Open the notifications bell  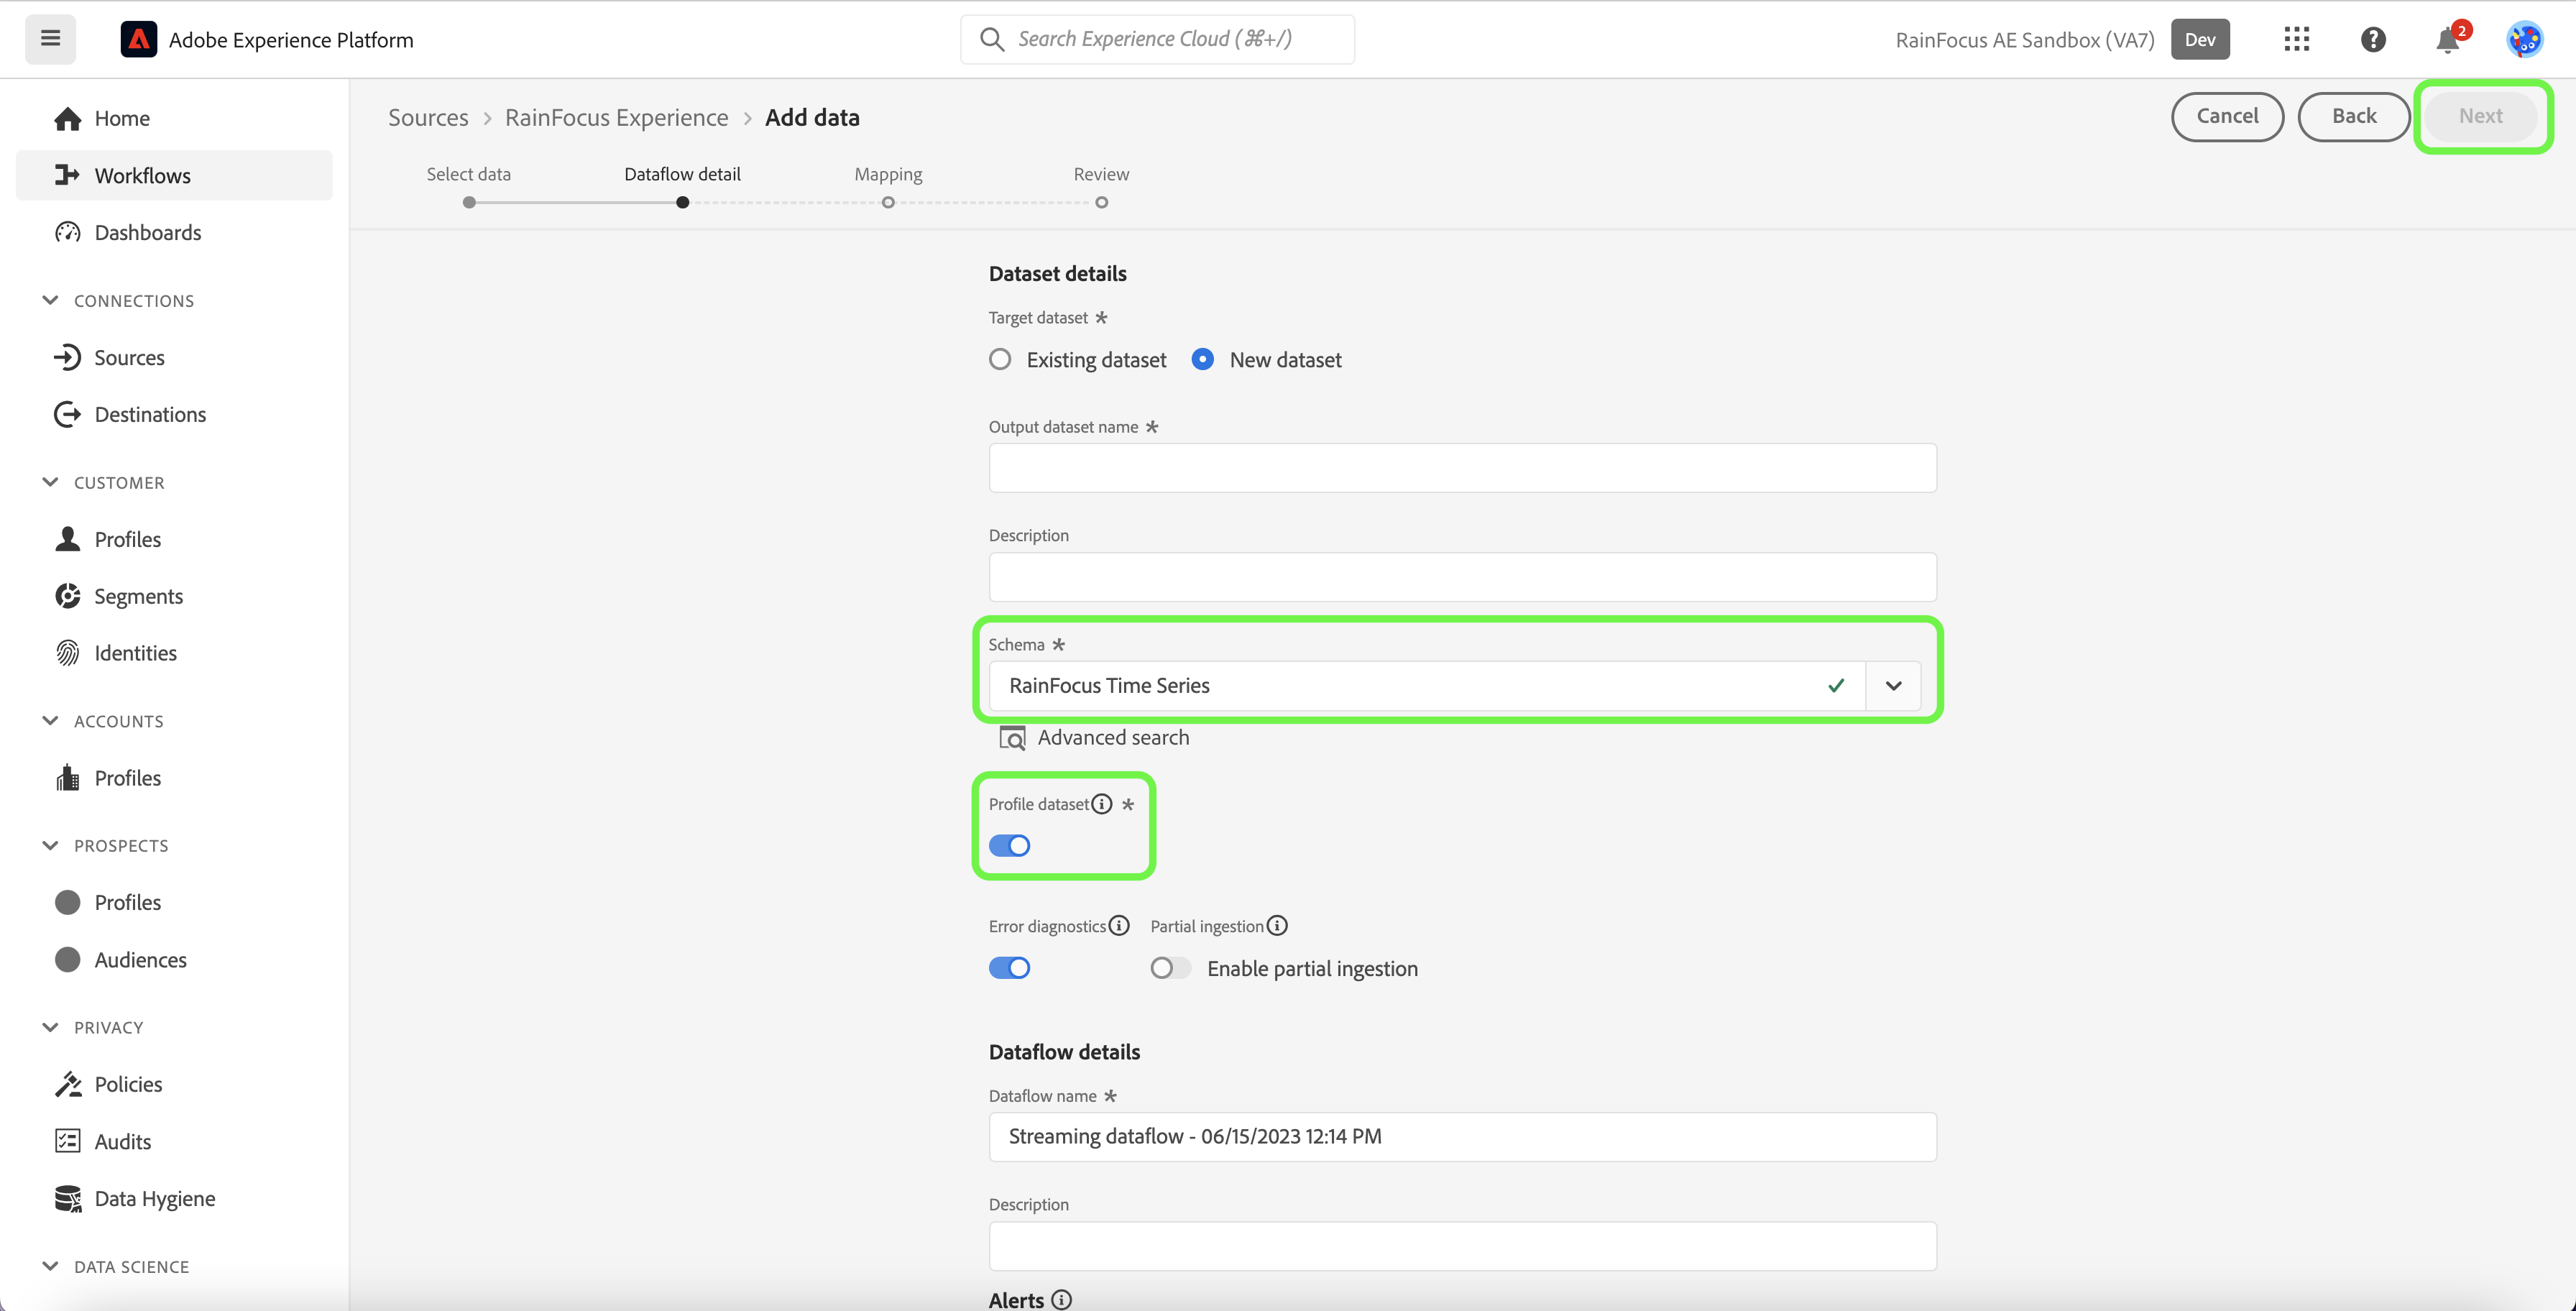click(2447, 40)
